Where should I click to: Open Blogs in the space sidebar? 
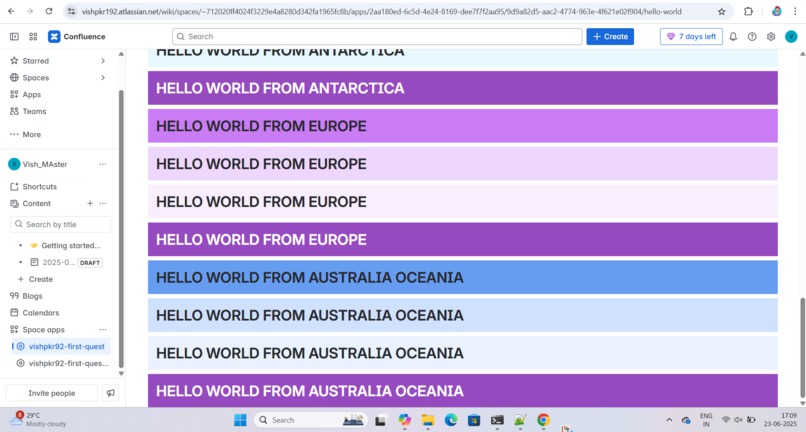32,296
